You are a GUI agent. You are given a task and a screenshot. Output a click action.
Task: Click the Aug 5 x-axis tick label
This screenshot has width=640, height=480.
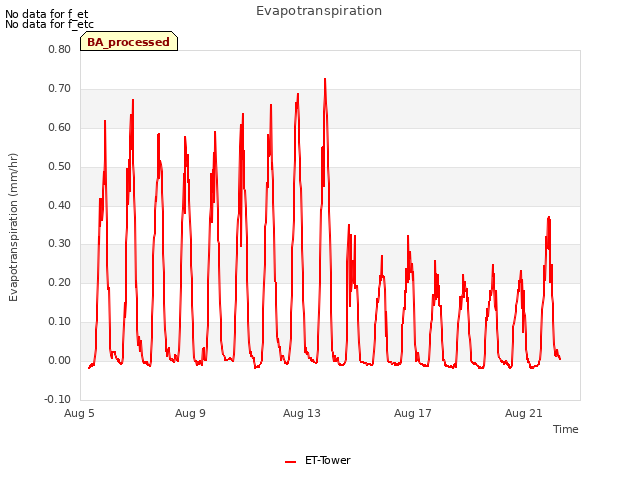(79, 413)
